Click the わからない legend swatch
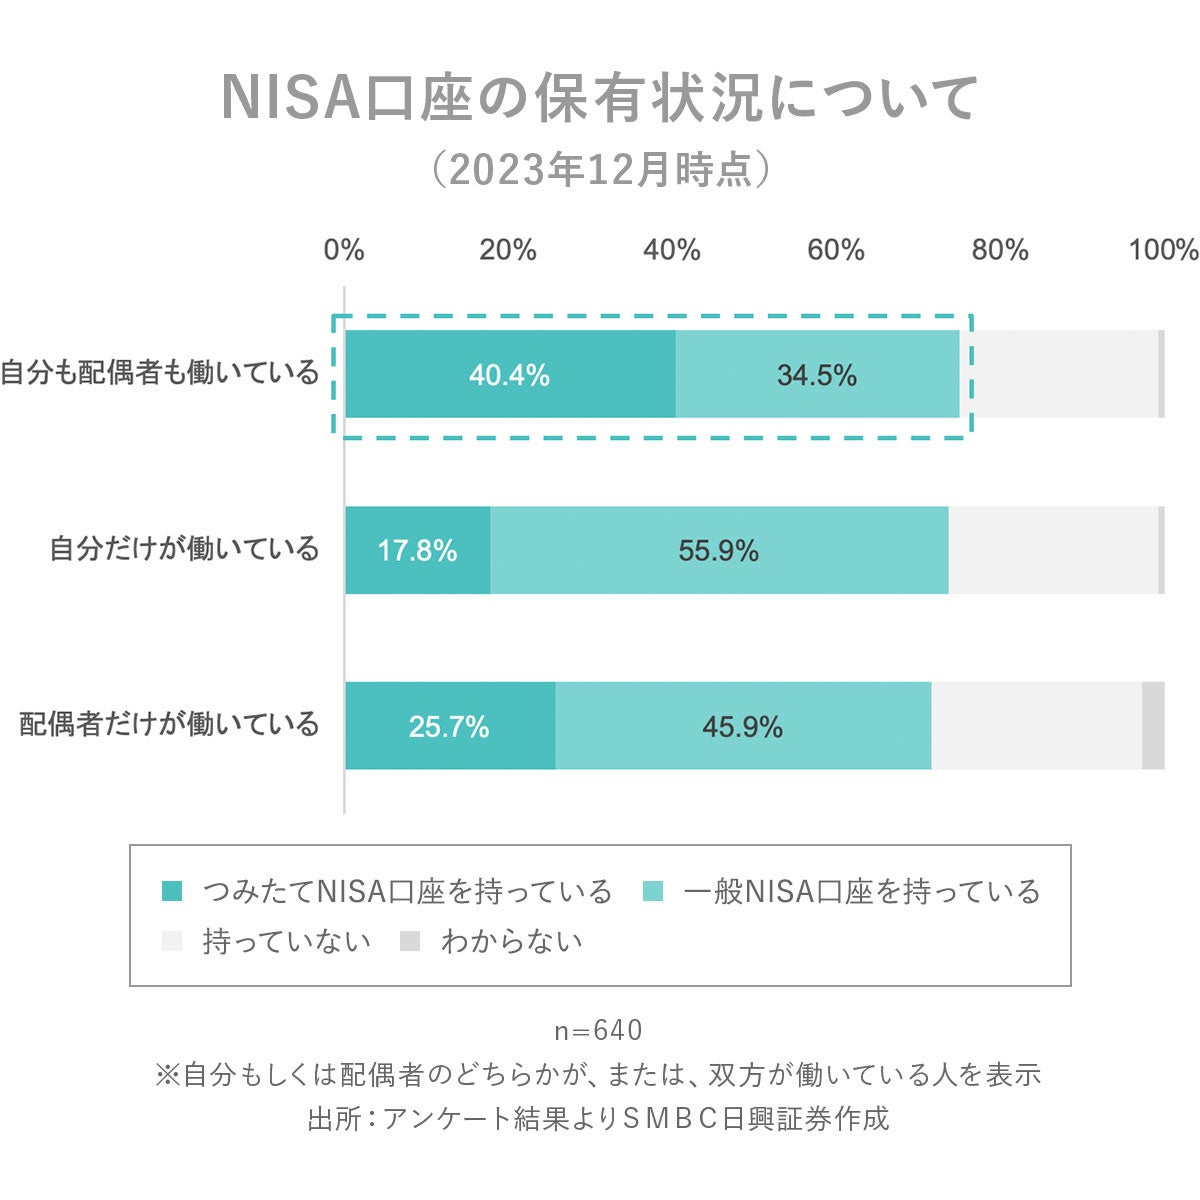Screen dimensions: 1200x1200 pyautogui.click(x=410, y=941)
